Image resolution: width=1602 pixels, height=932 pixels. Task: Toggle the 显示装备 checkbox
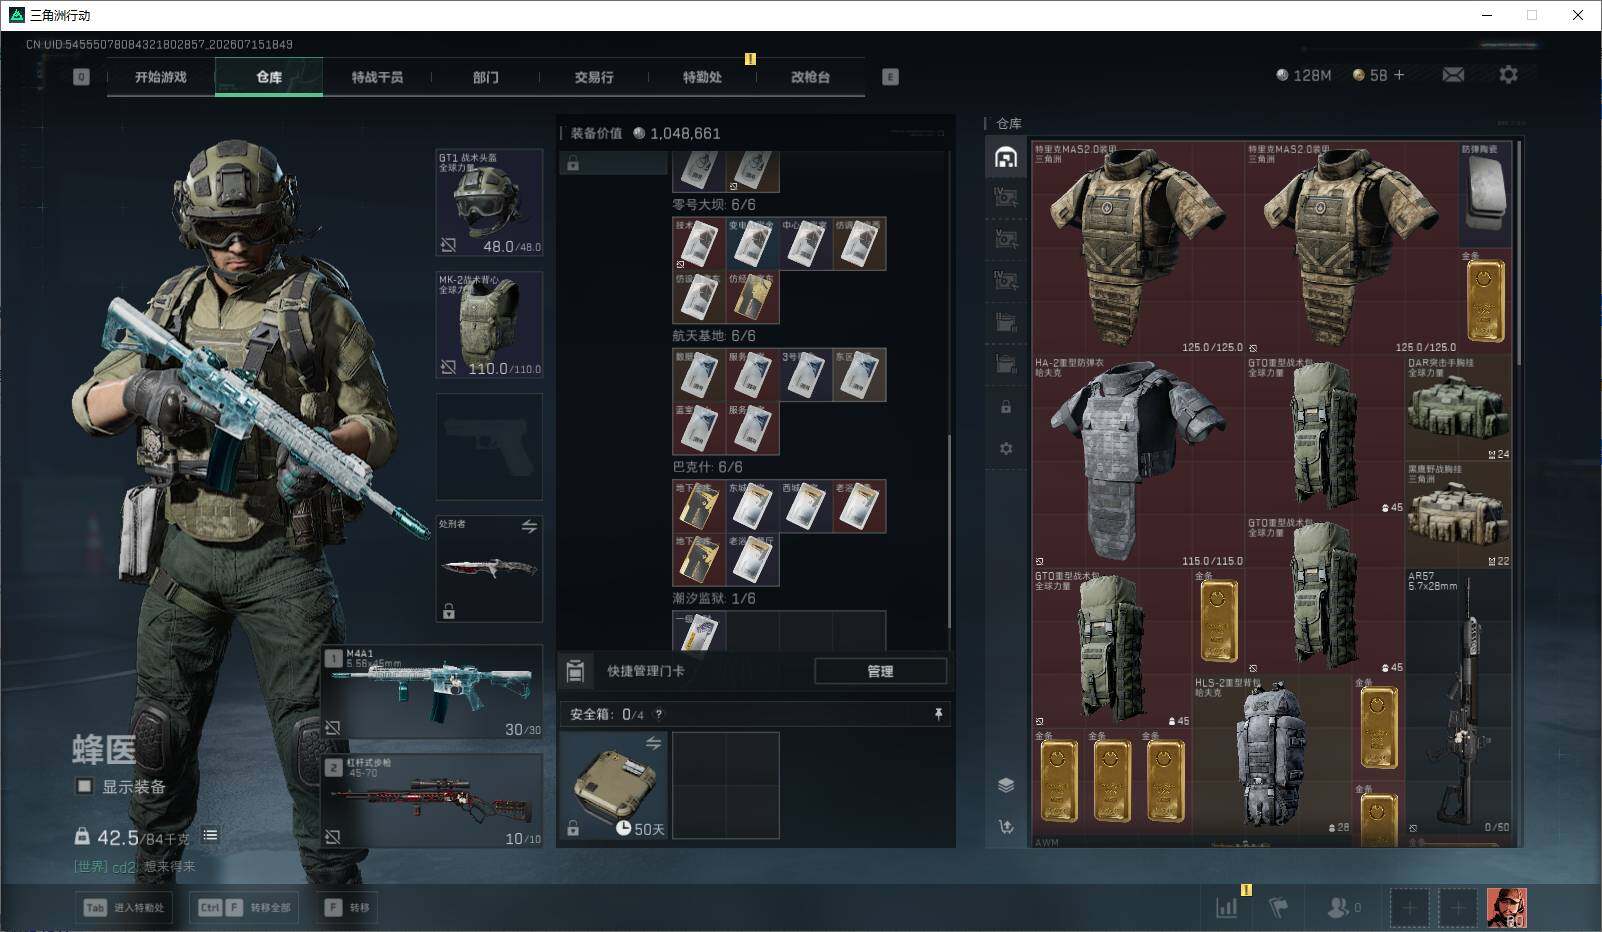[x=85, y=787]
